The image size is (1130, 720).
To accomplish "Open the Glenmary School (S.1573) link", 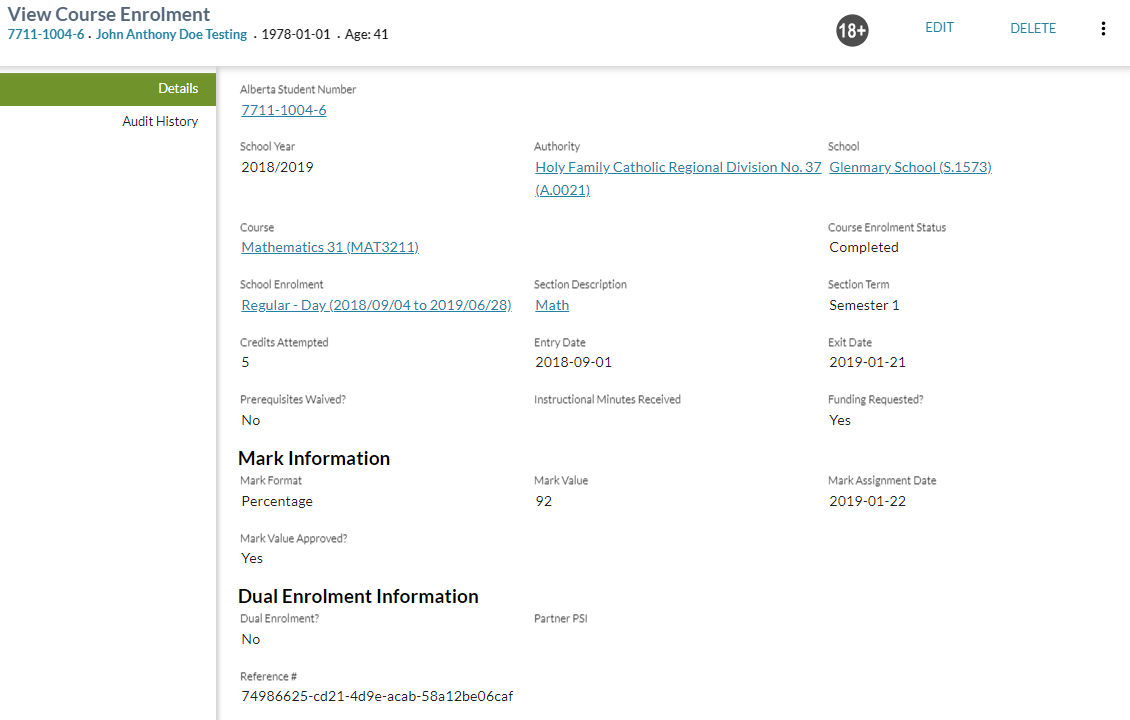I will tap(910, 167).
